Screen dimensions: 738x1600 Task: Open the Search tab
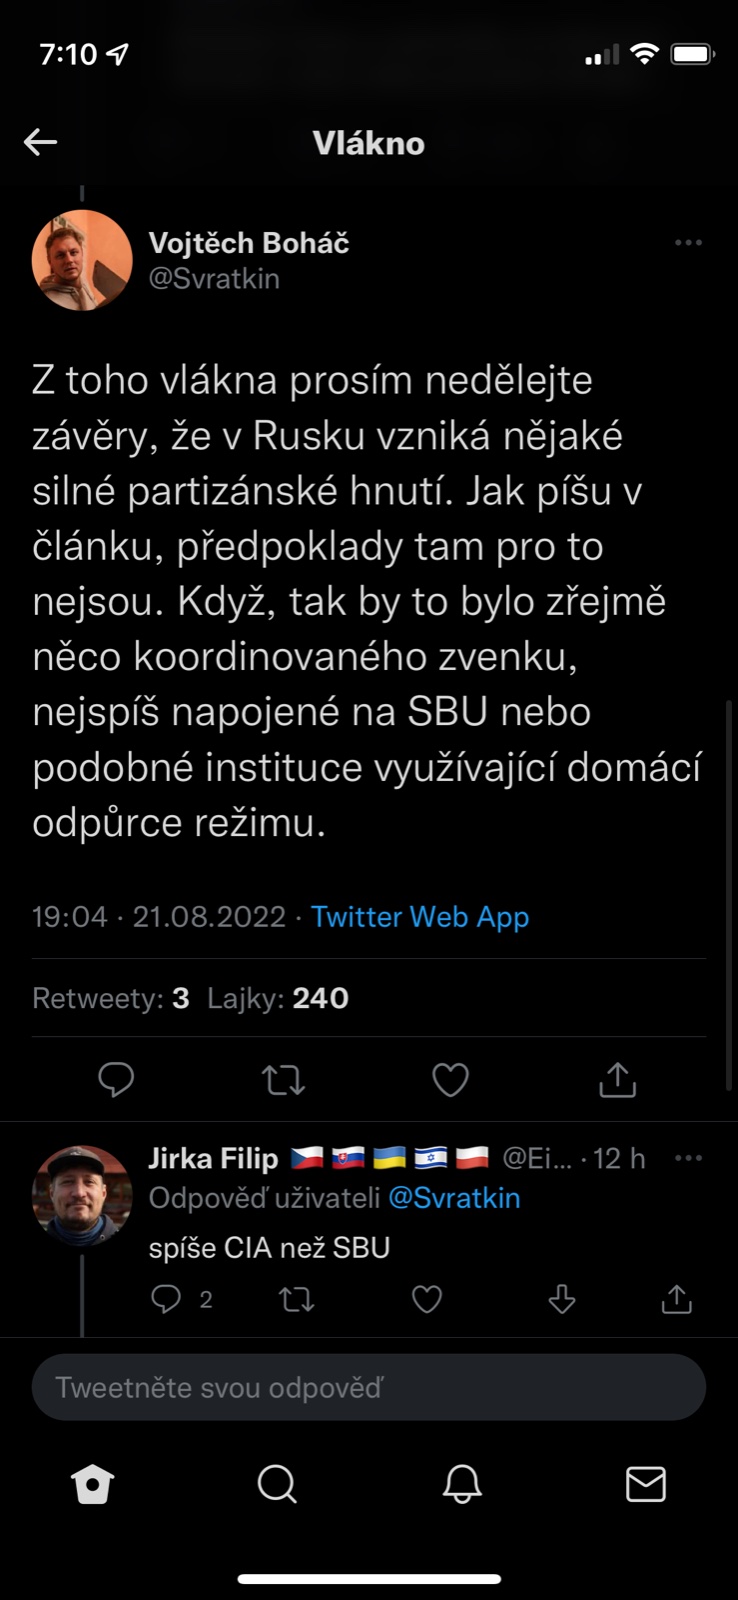277,1485
